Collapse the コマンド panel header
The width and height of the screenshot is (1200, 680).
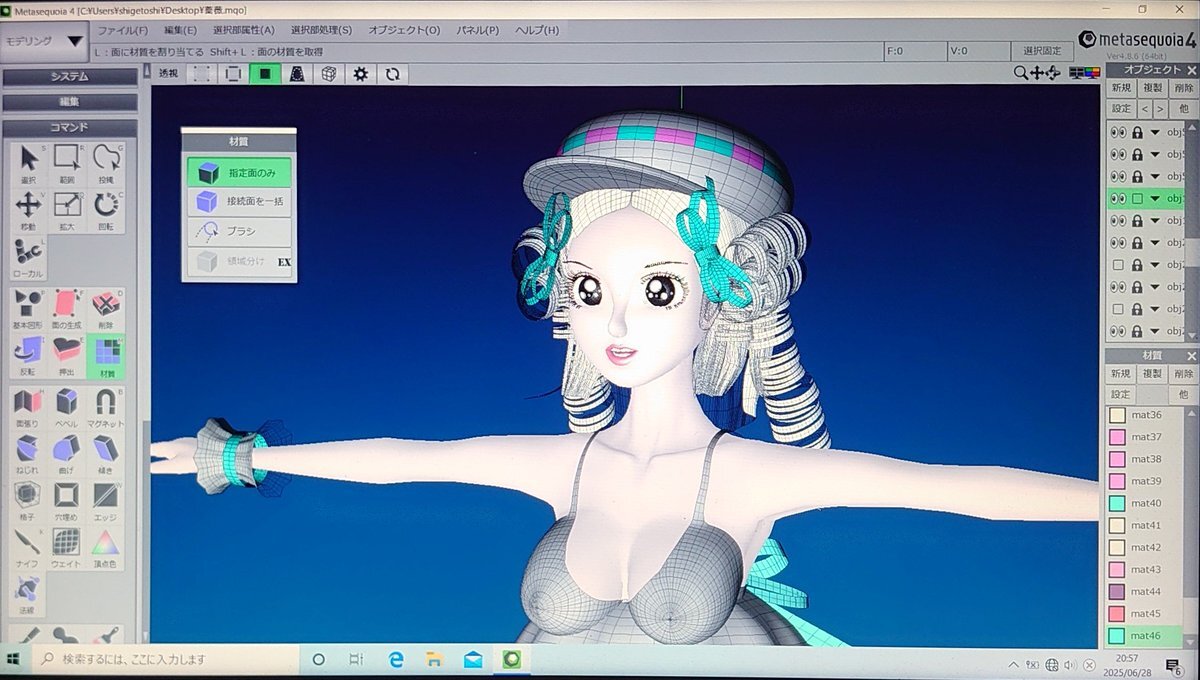pos(70,127)
